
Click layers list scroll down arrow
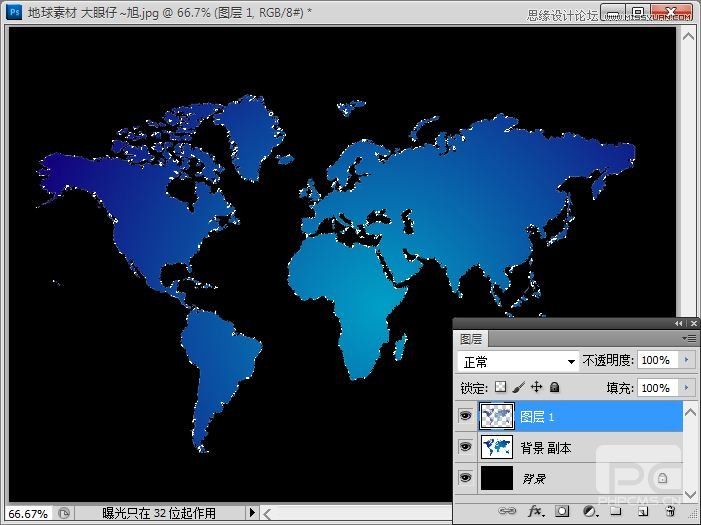coord(690,495)
